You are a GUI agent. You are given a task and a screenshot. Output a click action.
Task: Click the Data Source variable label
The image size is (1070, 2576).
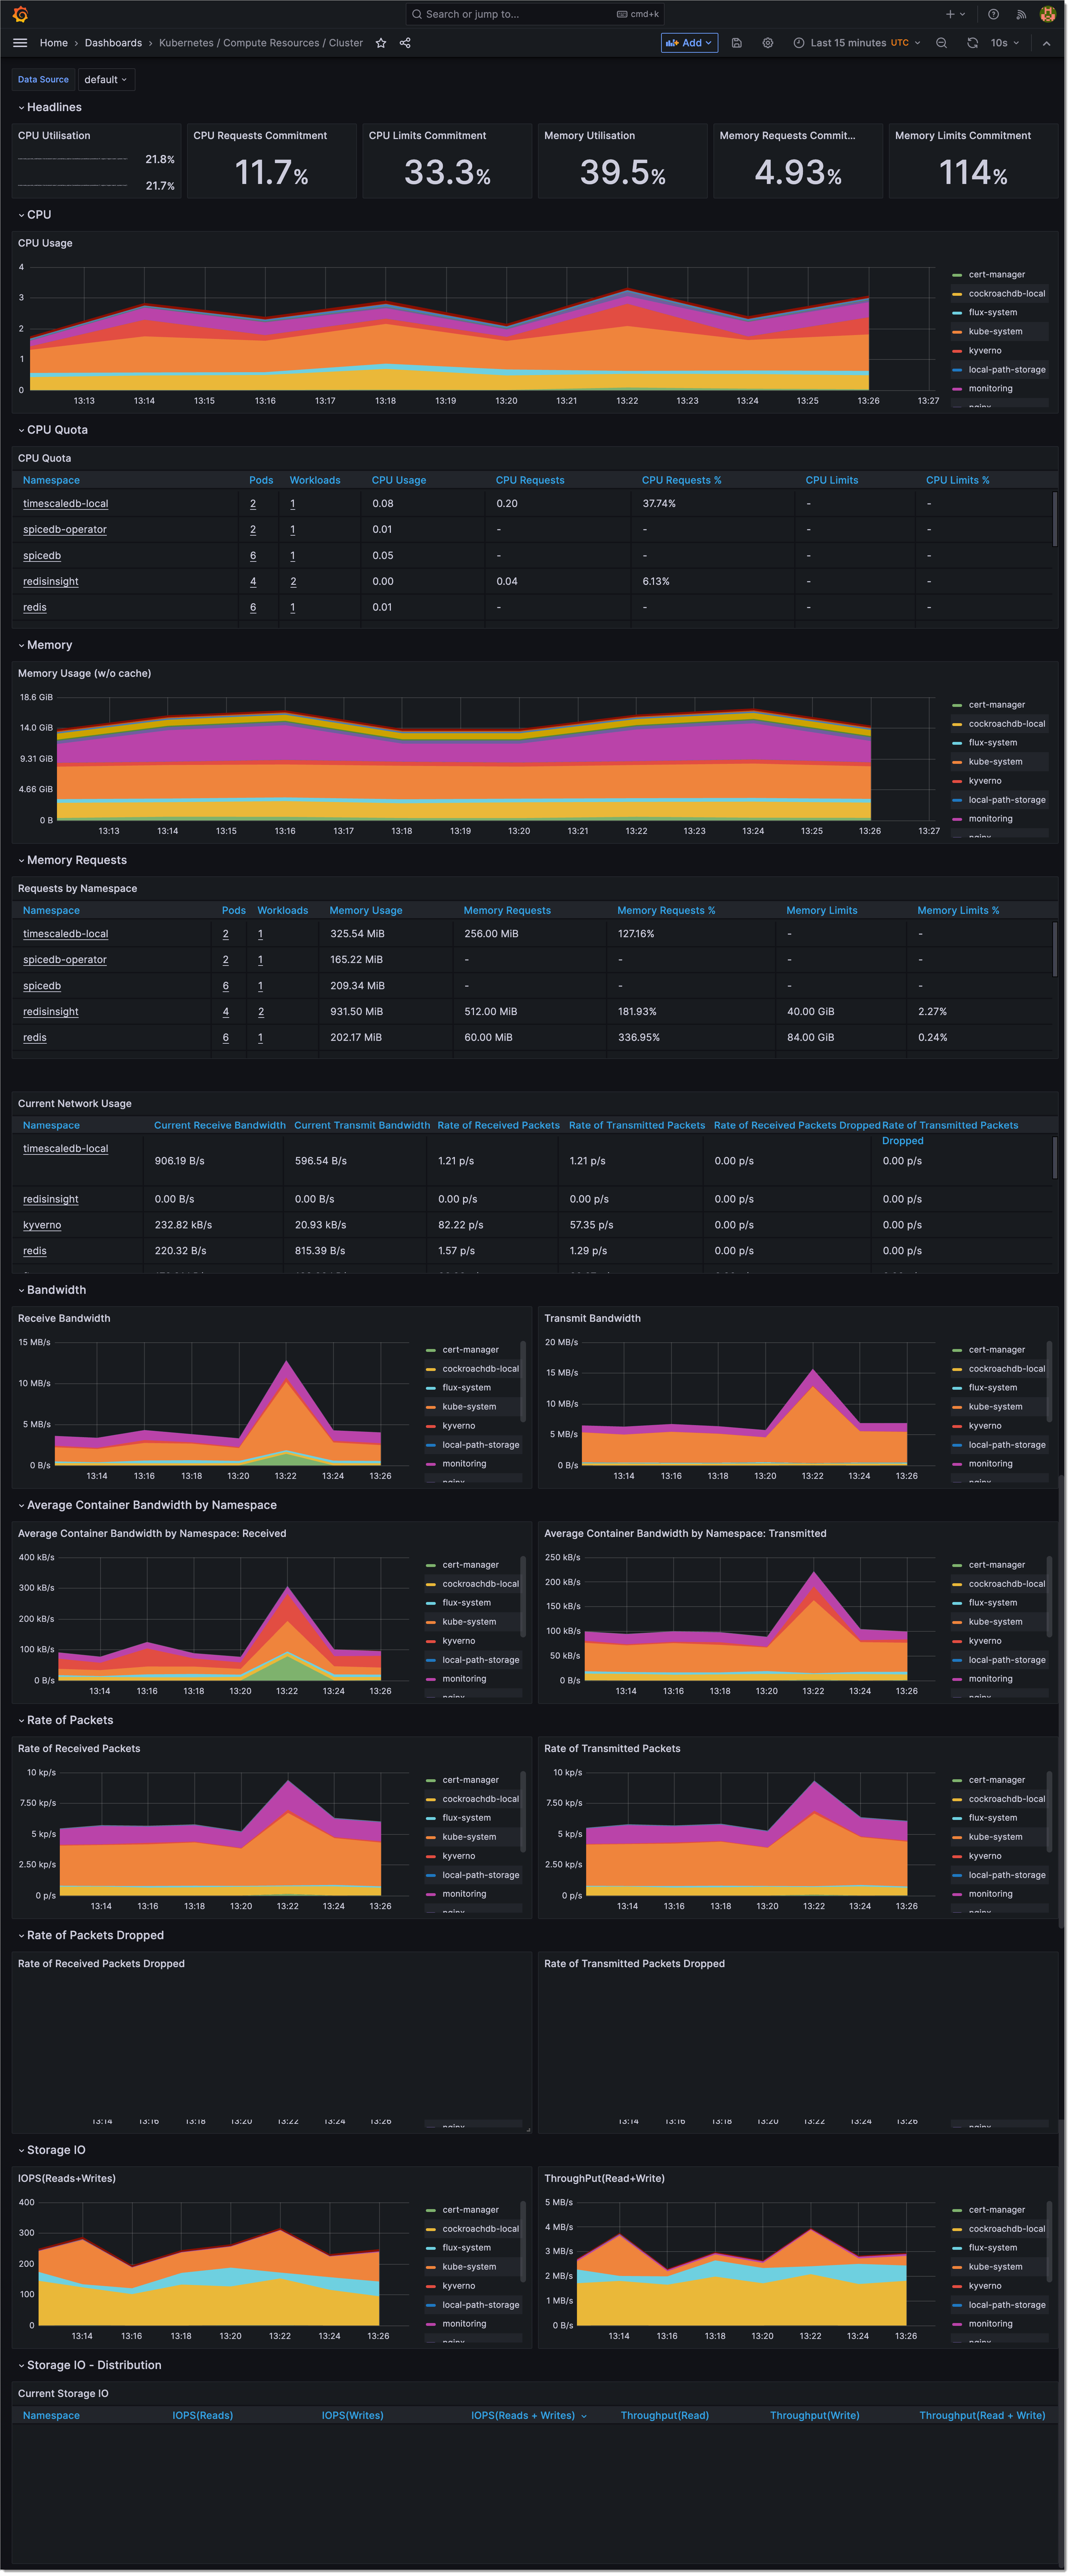(x=43, y=80)
